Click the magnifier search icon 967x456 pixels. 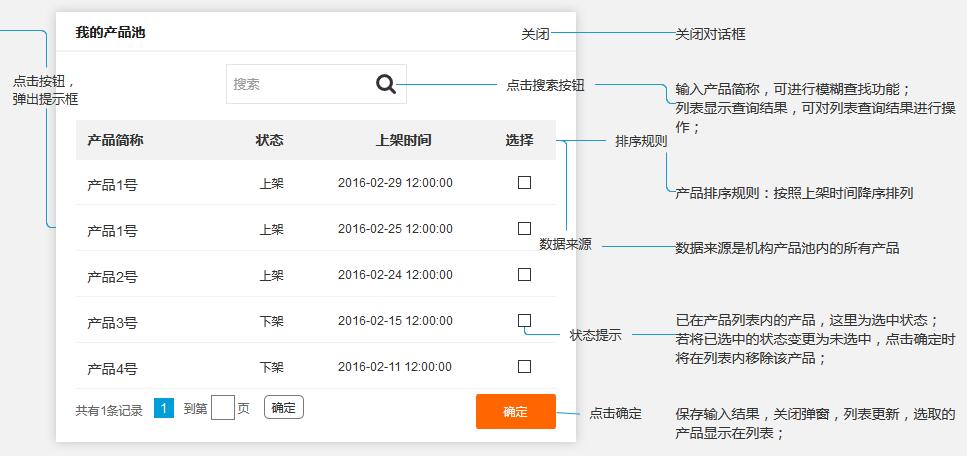click(386, 85)
